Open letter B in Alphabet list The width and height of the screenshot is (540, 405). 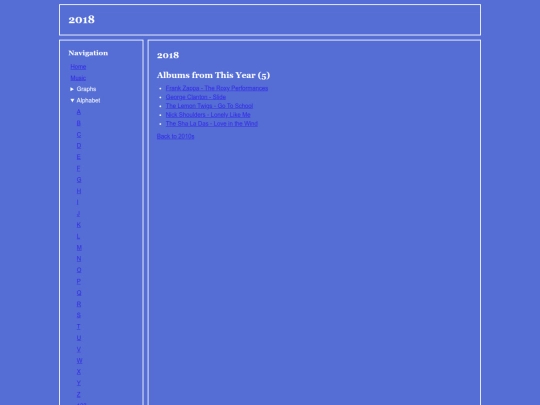[x=79, y=123]
